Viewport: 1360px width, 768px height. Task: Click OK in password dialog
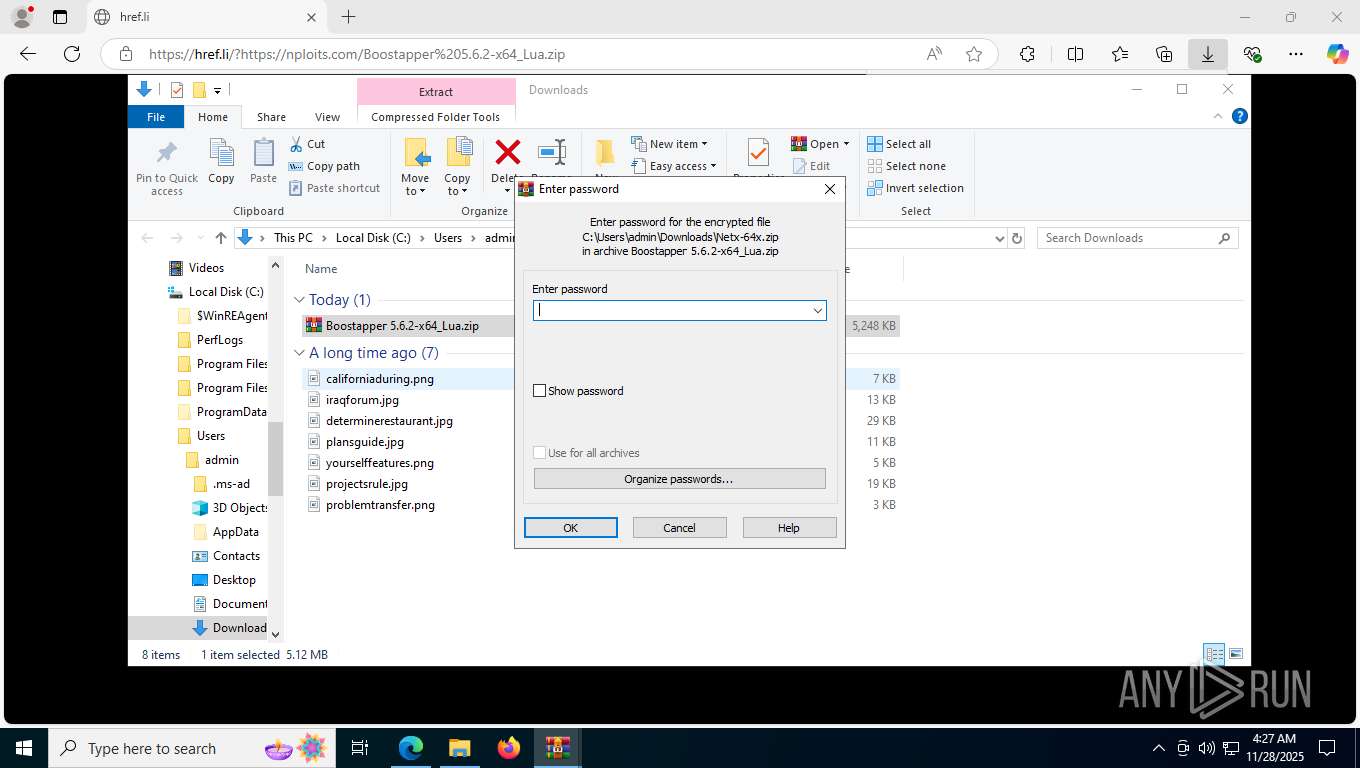[x=570, y=527]
